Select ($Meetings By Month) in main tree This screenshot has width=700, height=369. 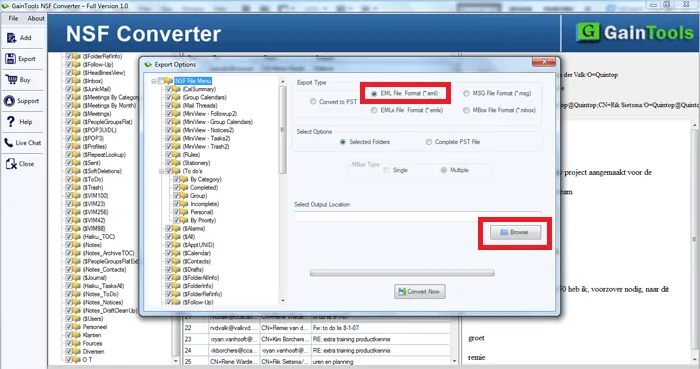point(109,105)
